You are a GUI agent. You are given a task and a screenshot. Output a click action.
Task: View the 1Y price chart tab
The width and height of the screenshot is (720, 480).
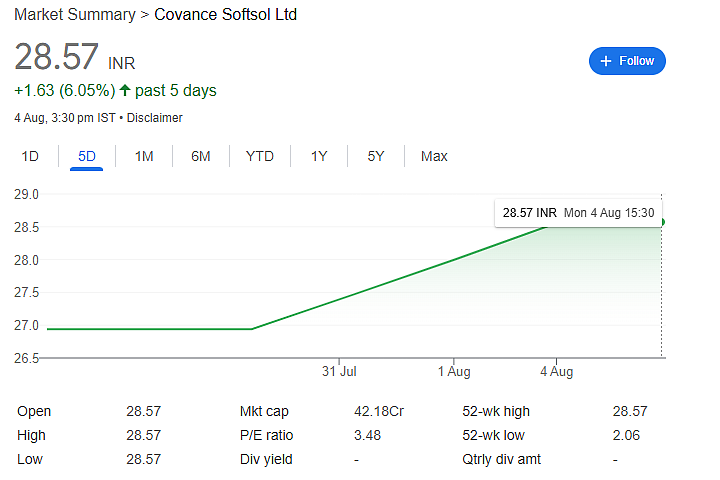click(319, 157)
